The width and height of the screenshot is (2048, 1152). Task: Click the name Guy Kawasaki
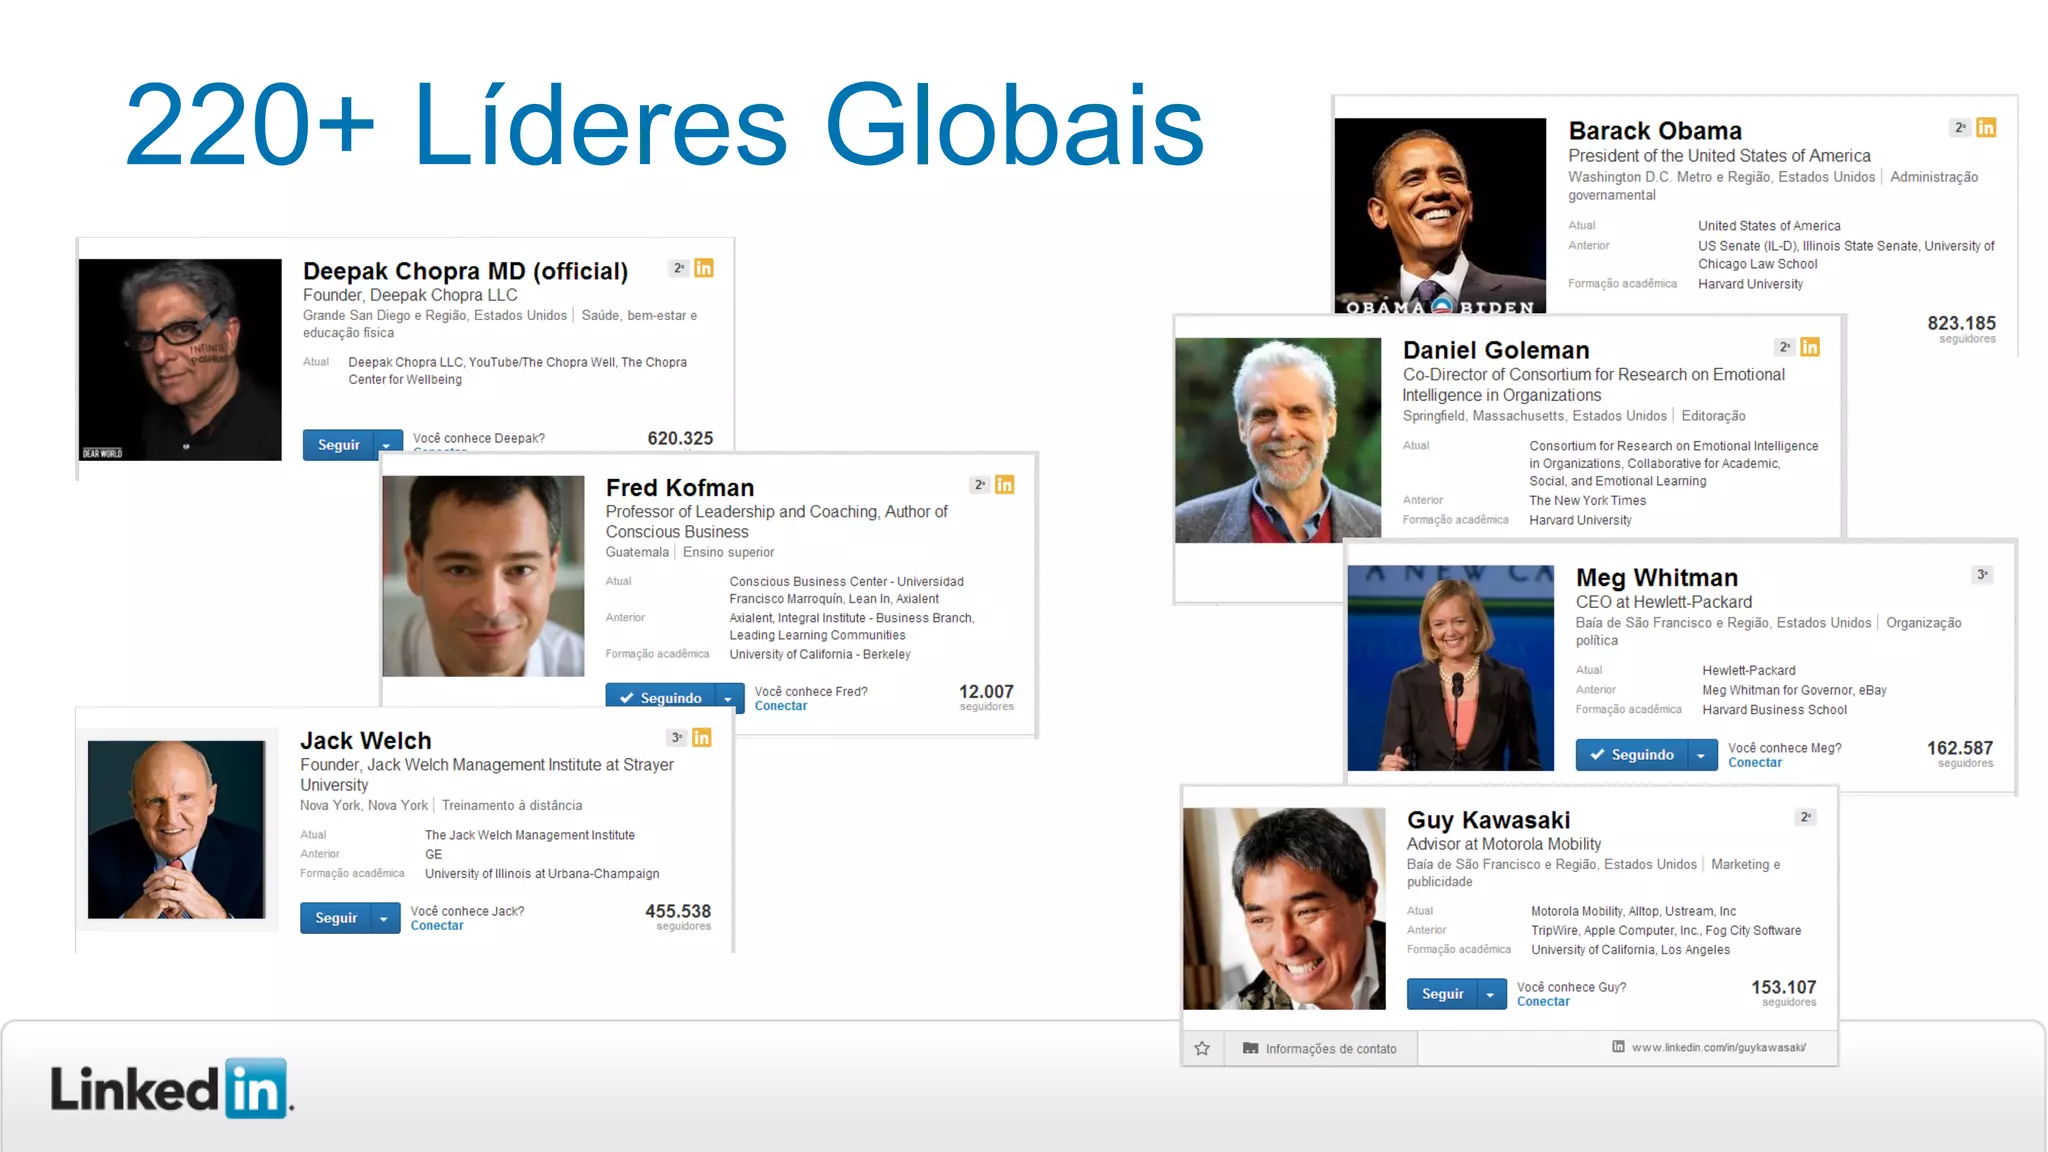click(x=1488, y=820)
